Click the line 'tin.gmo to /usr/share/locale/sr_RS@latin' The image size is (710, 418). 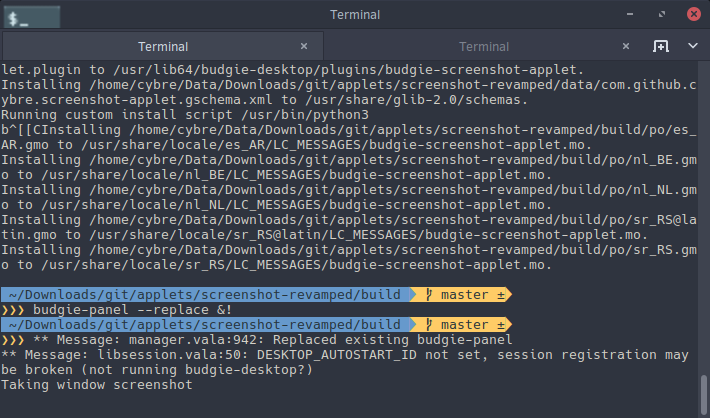[x=324, y=235]
